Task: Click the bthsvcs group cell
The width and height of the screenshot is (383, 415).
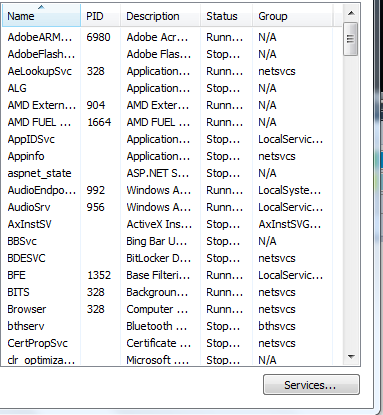Action: (x=277, y=326)
